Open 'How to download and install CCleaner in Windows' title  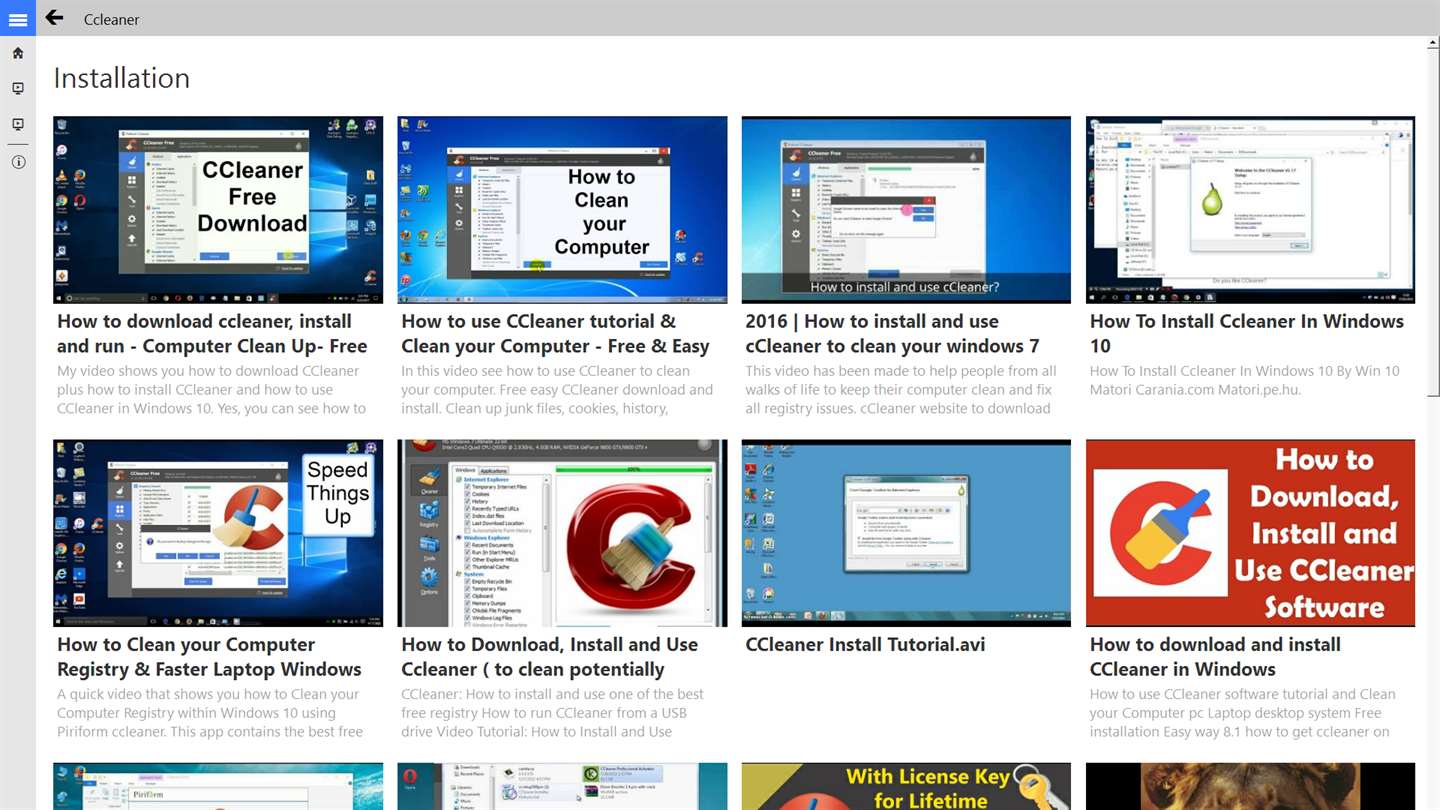point(1215,657)
